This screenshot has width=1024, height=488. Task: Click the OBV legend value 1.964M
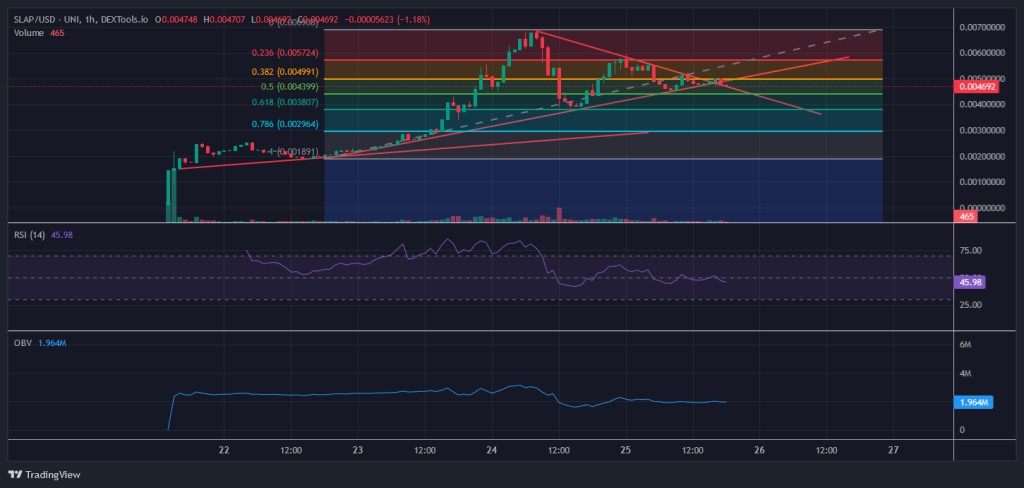(53, 344)
